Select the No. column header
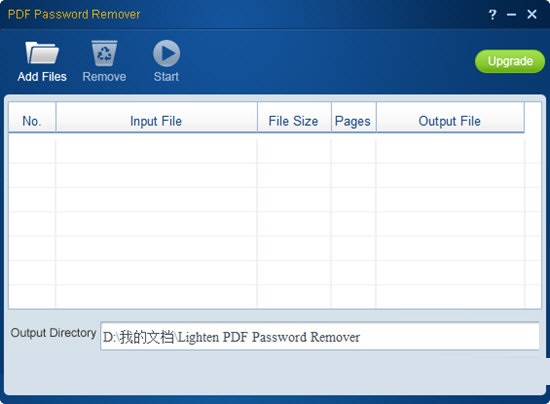This screenshot has width=550, height=404. pos(32,117)
